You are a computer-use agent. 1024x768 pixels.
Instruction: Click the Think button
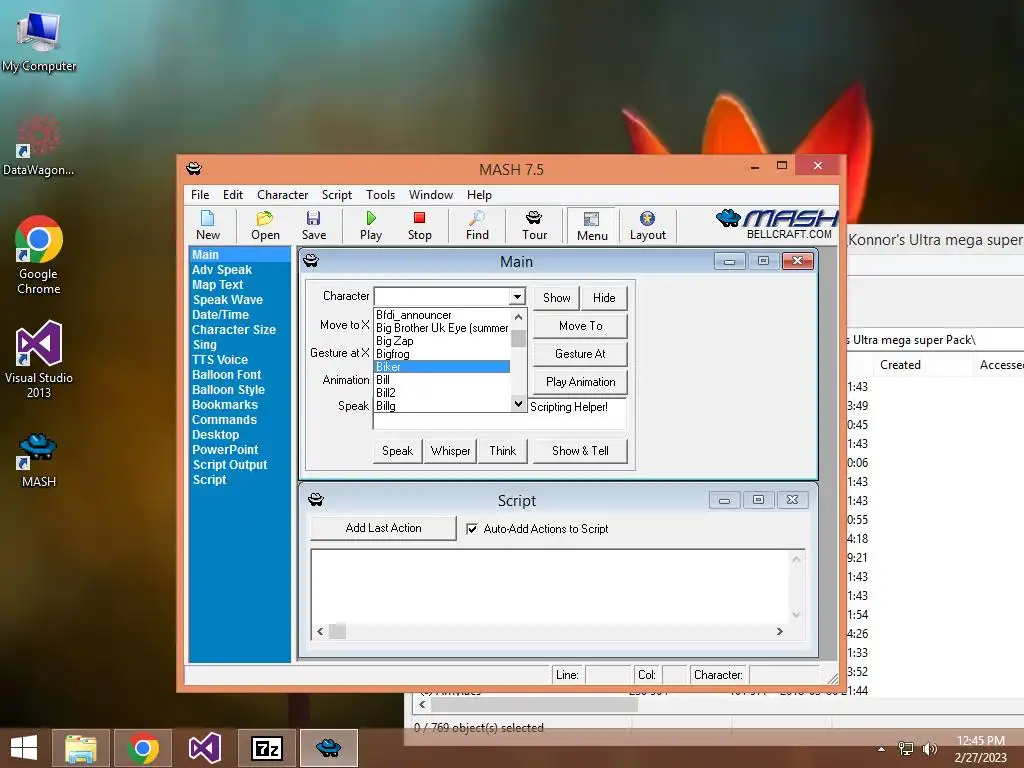(x=502, y=451)
